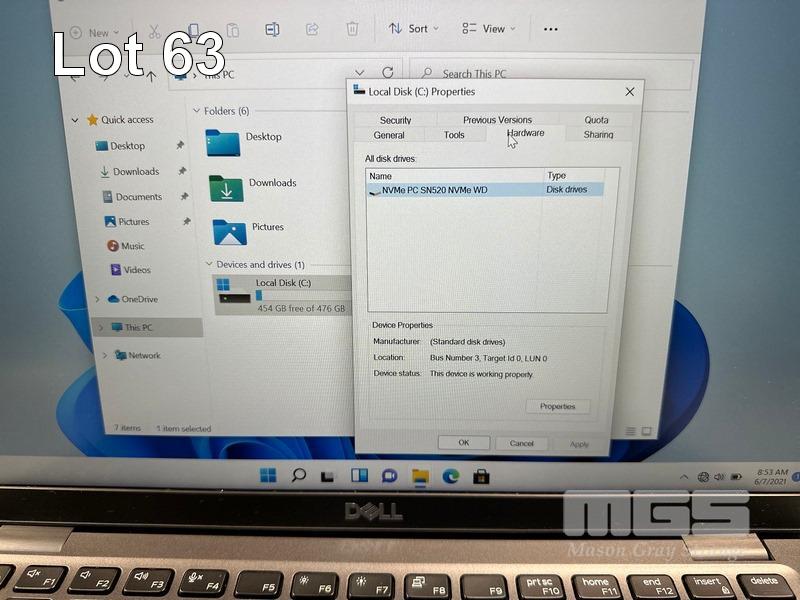Open the Pictures folder icon

click(x=229, y=231)
